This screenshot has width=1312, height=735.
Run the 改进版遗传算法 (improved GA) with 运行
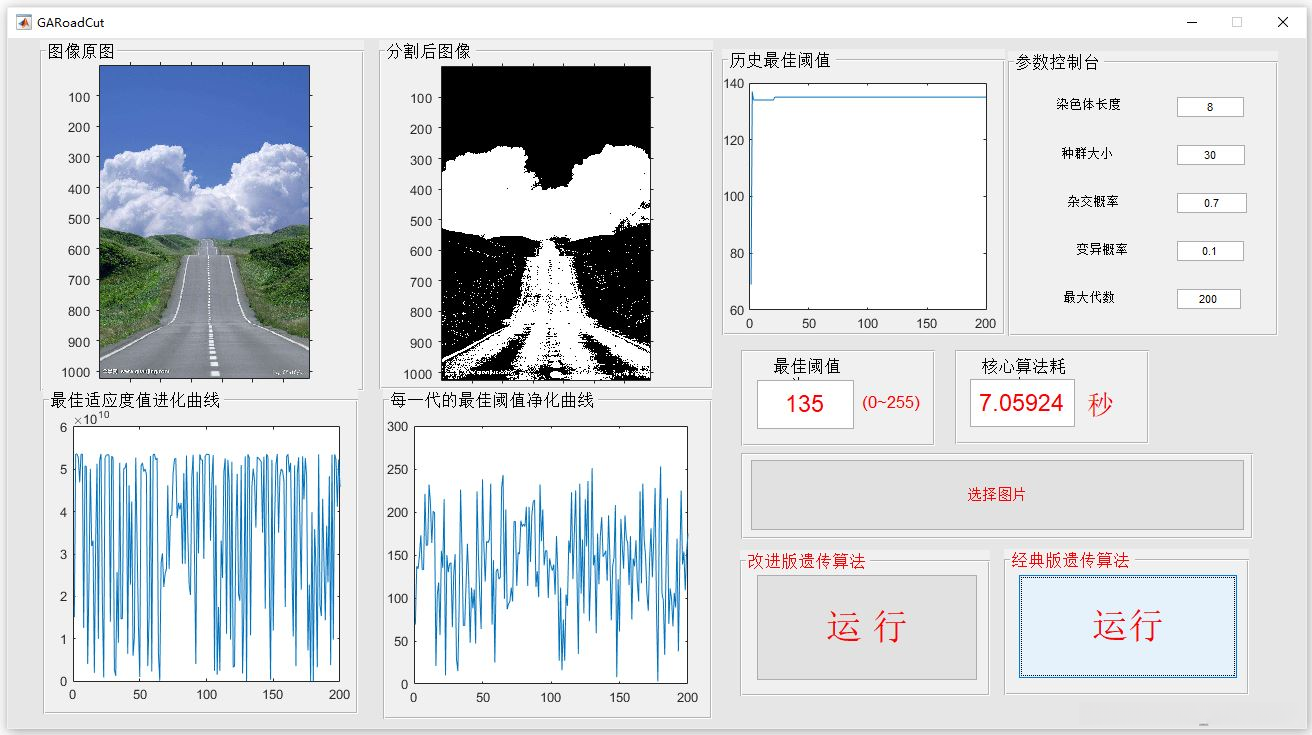[x=865, y=625]
